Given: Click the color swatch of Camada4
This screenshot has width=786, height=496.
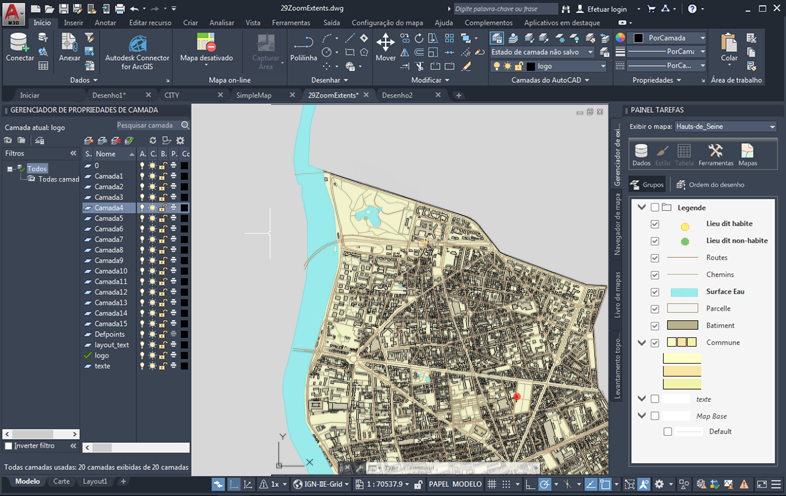Looking at the screenshot, I should click(x=184, y=208).
